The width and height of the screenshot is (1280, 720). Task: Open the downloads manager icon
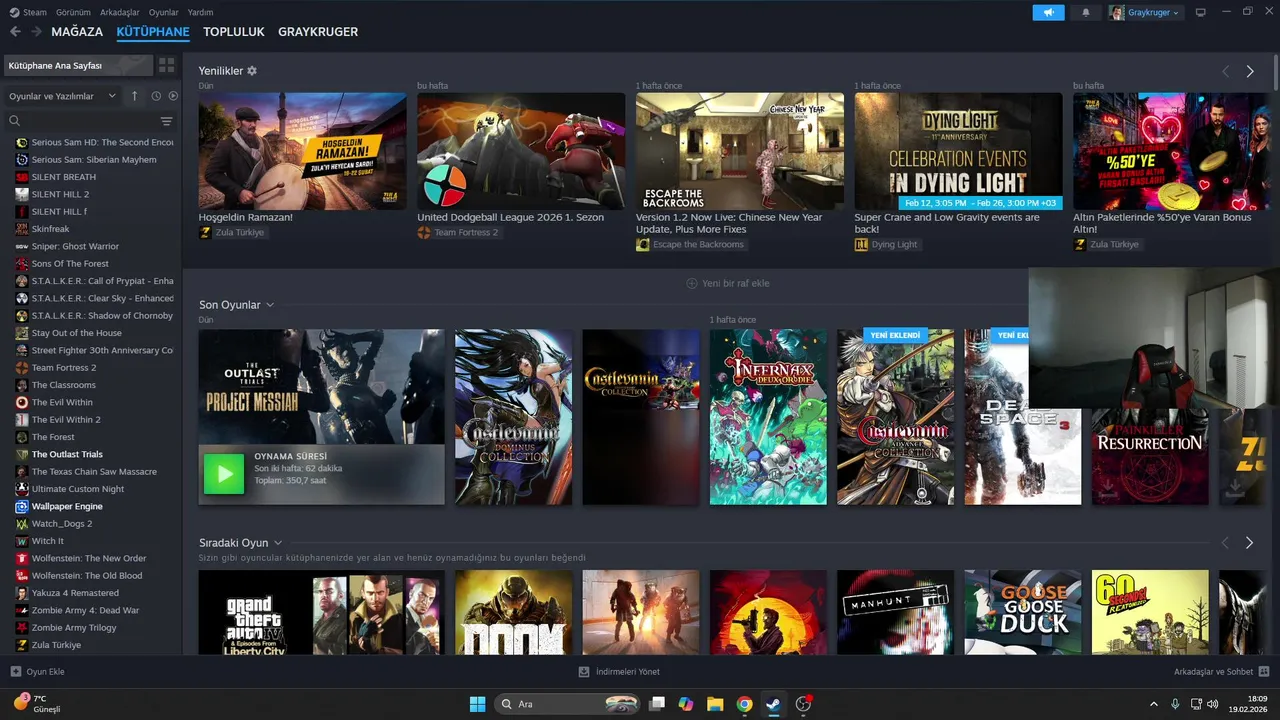584,672
